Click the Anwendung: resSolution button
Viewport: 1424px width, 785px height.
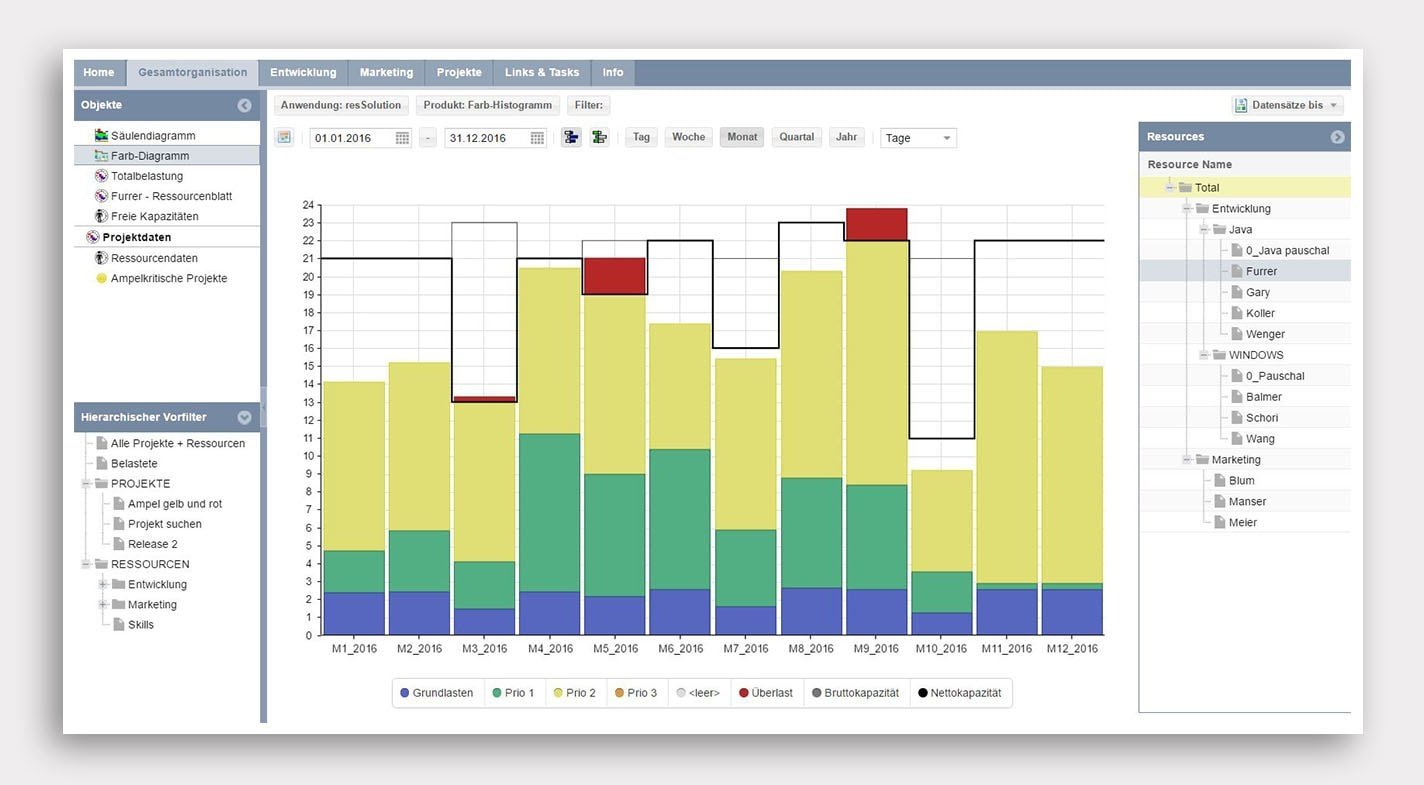click(341, 105)
